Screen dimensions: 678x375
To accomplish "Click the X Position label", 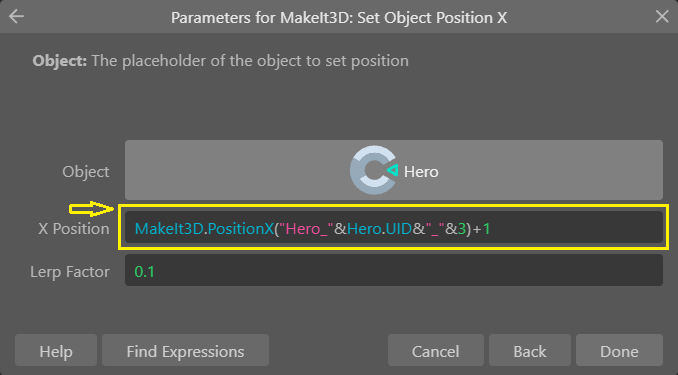I will coord(74,229).
